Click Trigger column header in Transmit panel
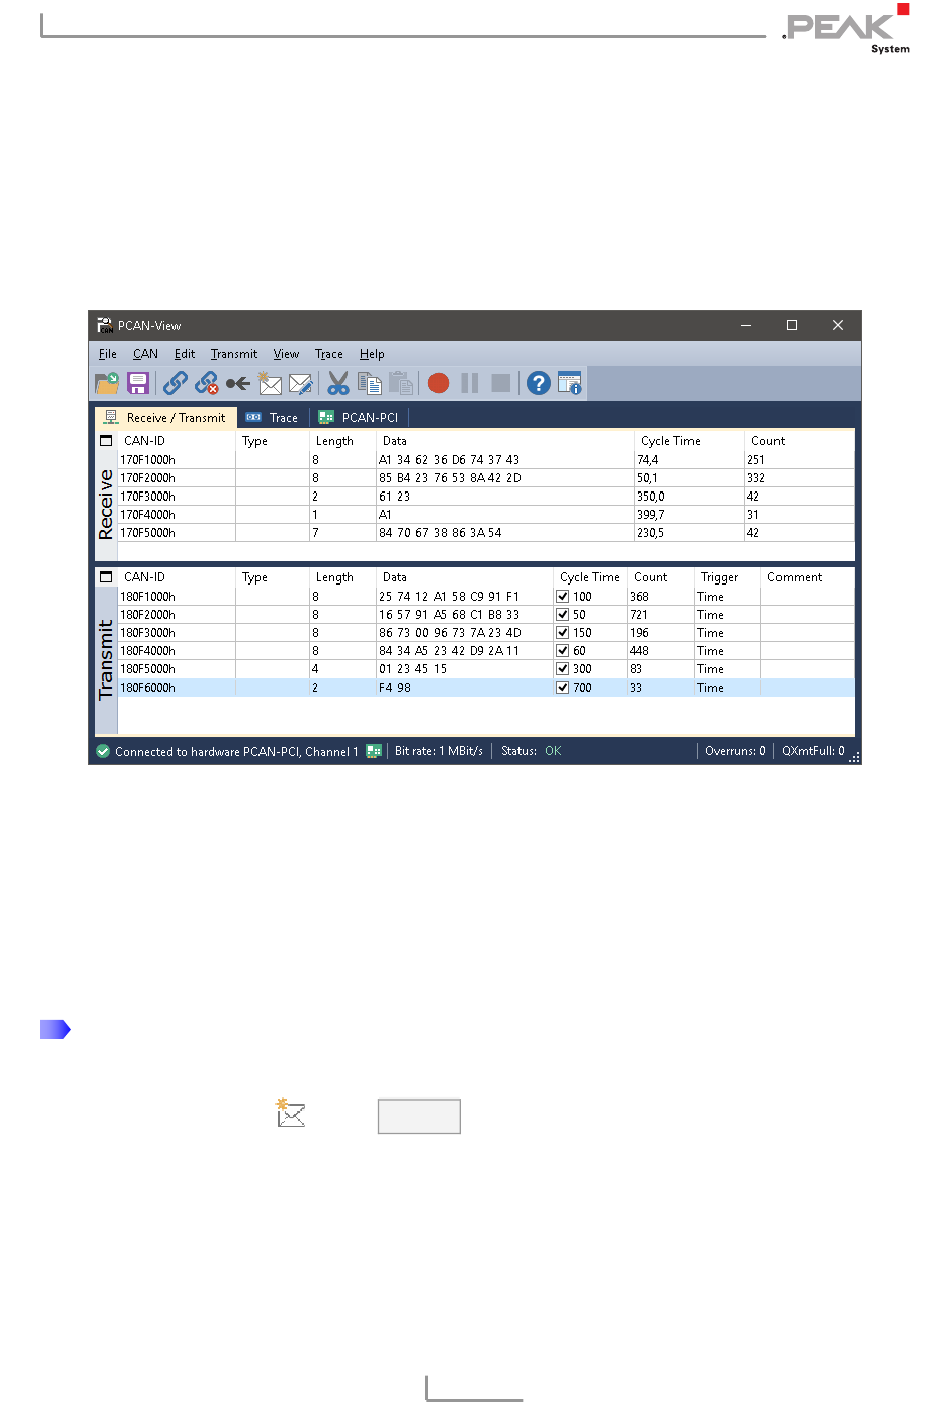This screenshot has width=950, height=1422. pos(727,577)
